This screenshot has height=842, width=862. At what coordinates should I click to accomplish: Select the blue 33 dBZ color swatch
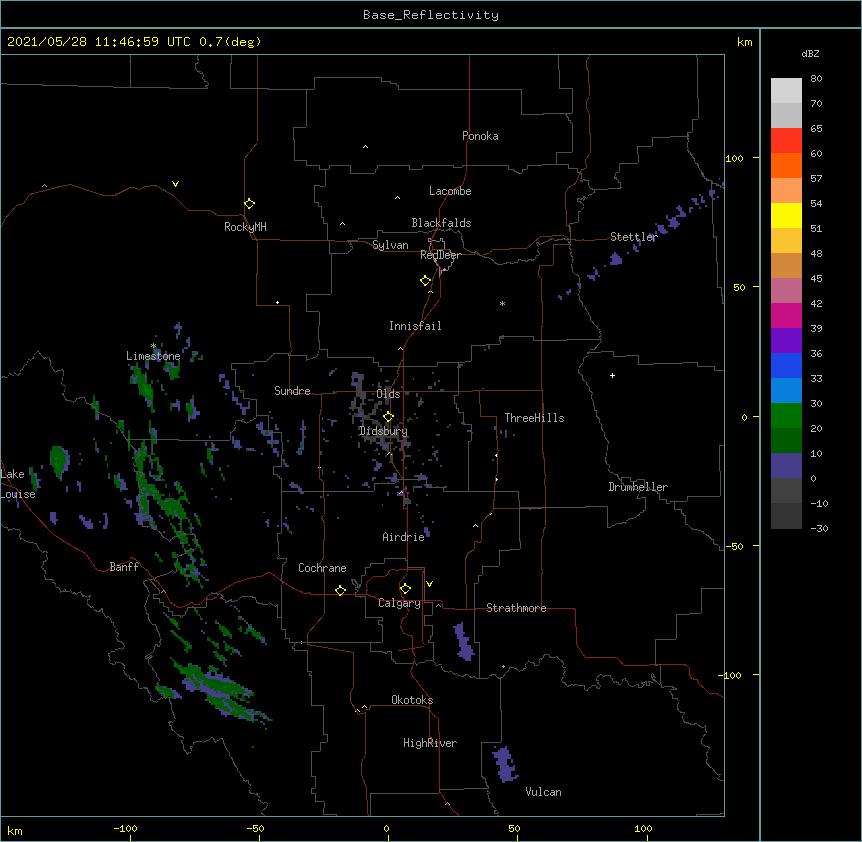pos(786,365)
